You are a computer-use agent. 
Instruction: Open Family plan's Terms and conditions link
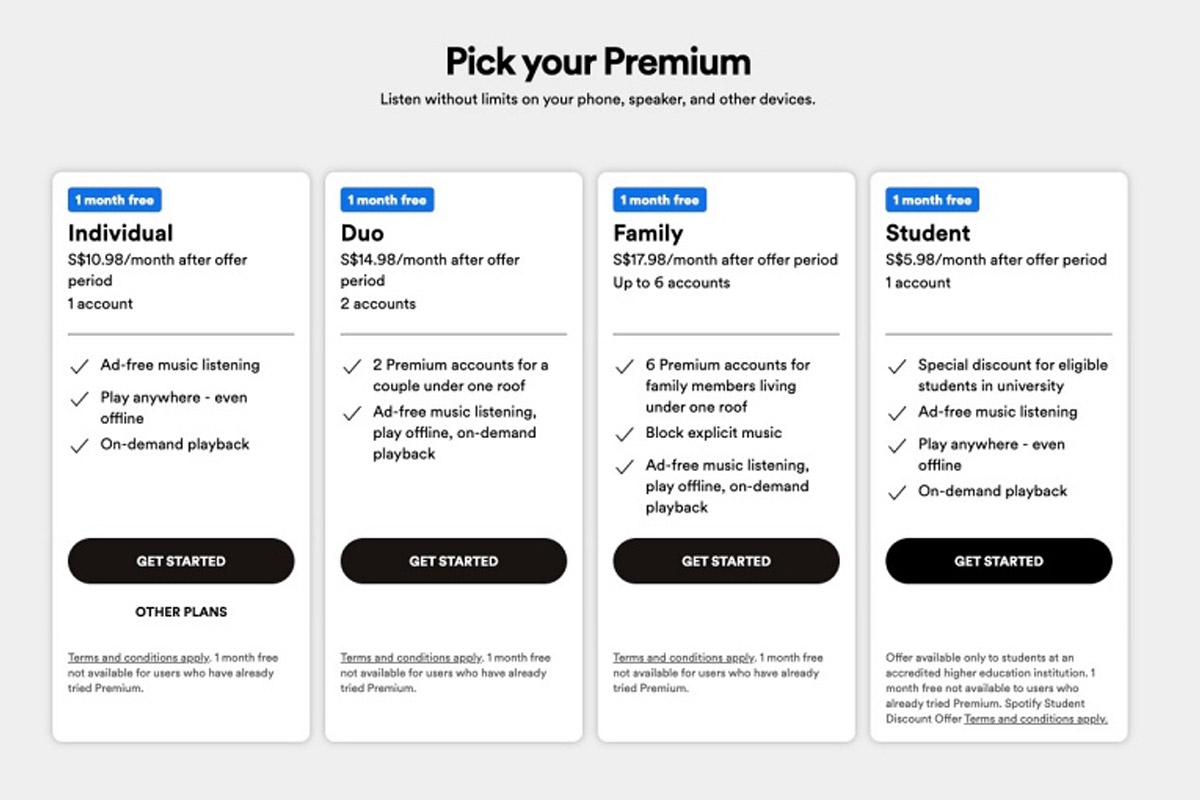(x=683, y=658)
